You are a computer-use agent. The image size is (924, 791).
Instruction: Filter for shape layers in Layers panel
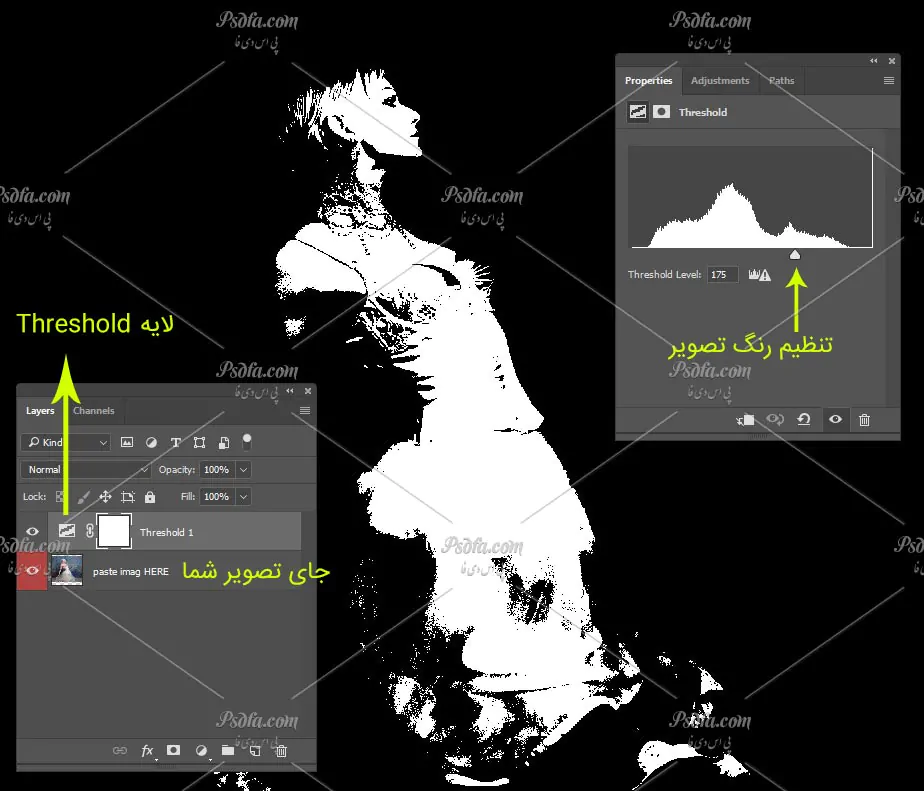(x=200, y=442)
